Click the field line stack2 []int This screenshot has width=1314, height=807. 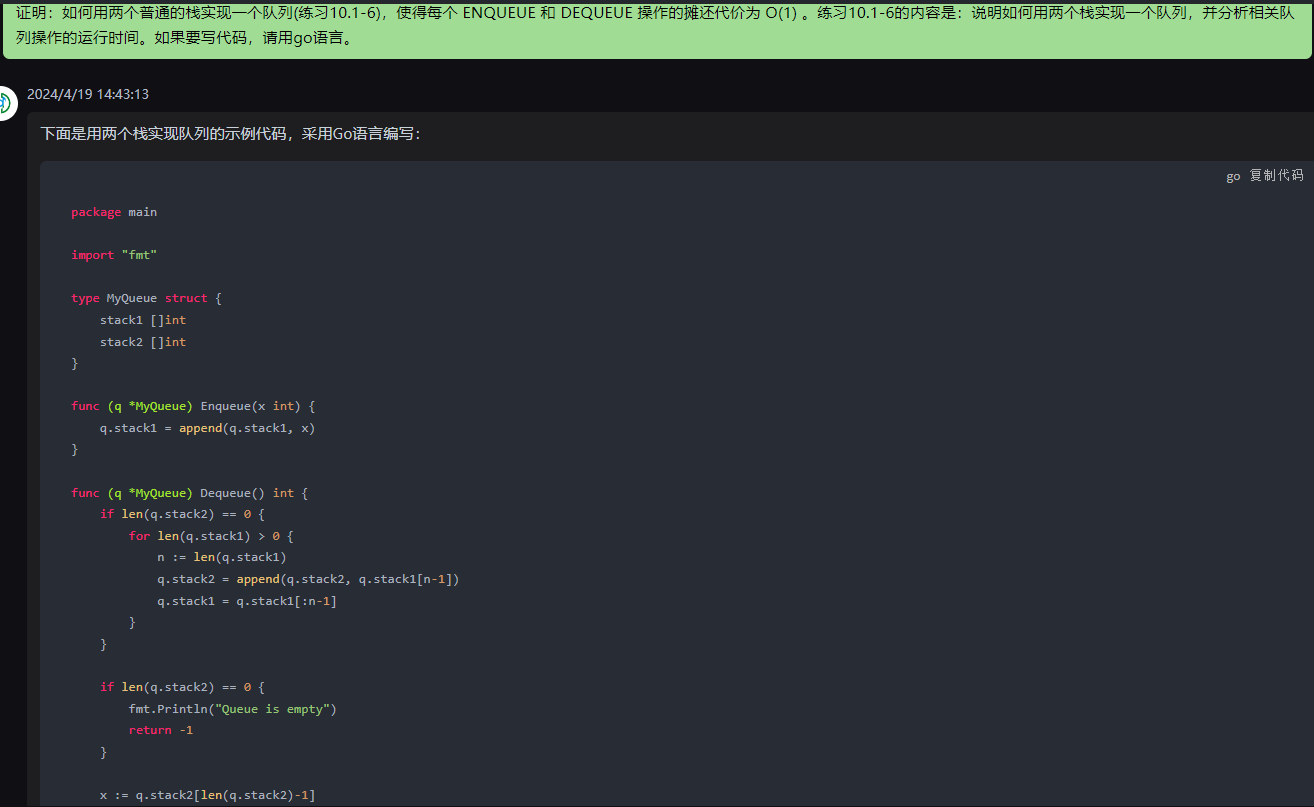coord(143,342)
